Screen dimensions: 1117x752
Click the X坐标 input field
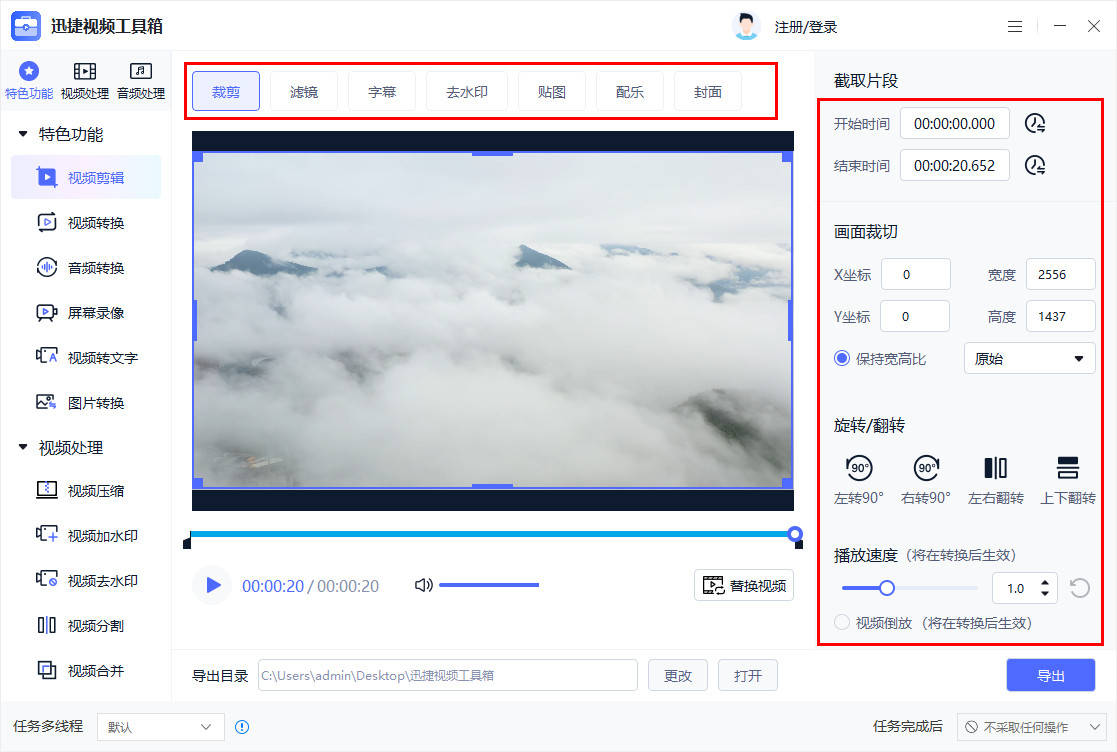pos(915,274)
